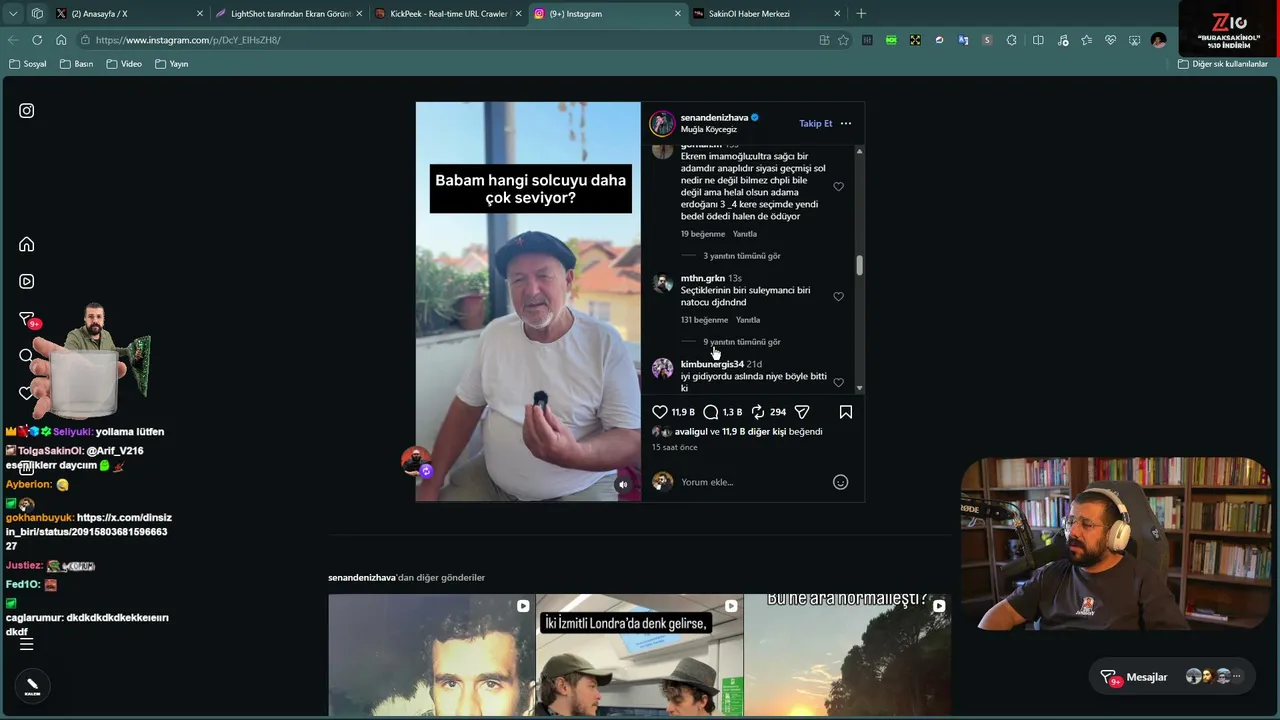
Task: Open the sidebar hamburger More menu
Action: [27, 644]
